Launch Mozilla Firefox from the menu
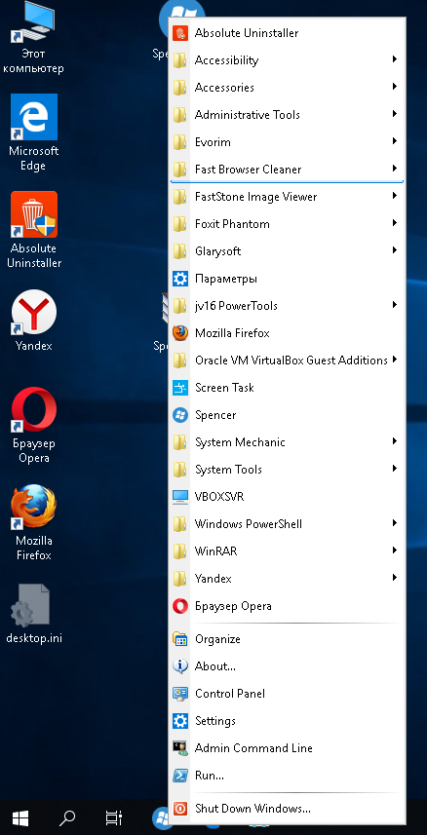 tap(286, 333)
